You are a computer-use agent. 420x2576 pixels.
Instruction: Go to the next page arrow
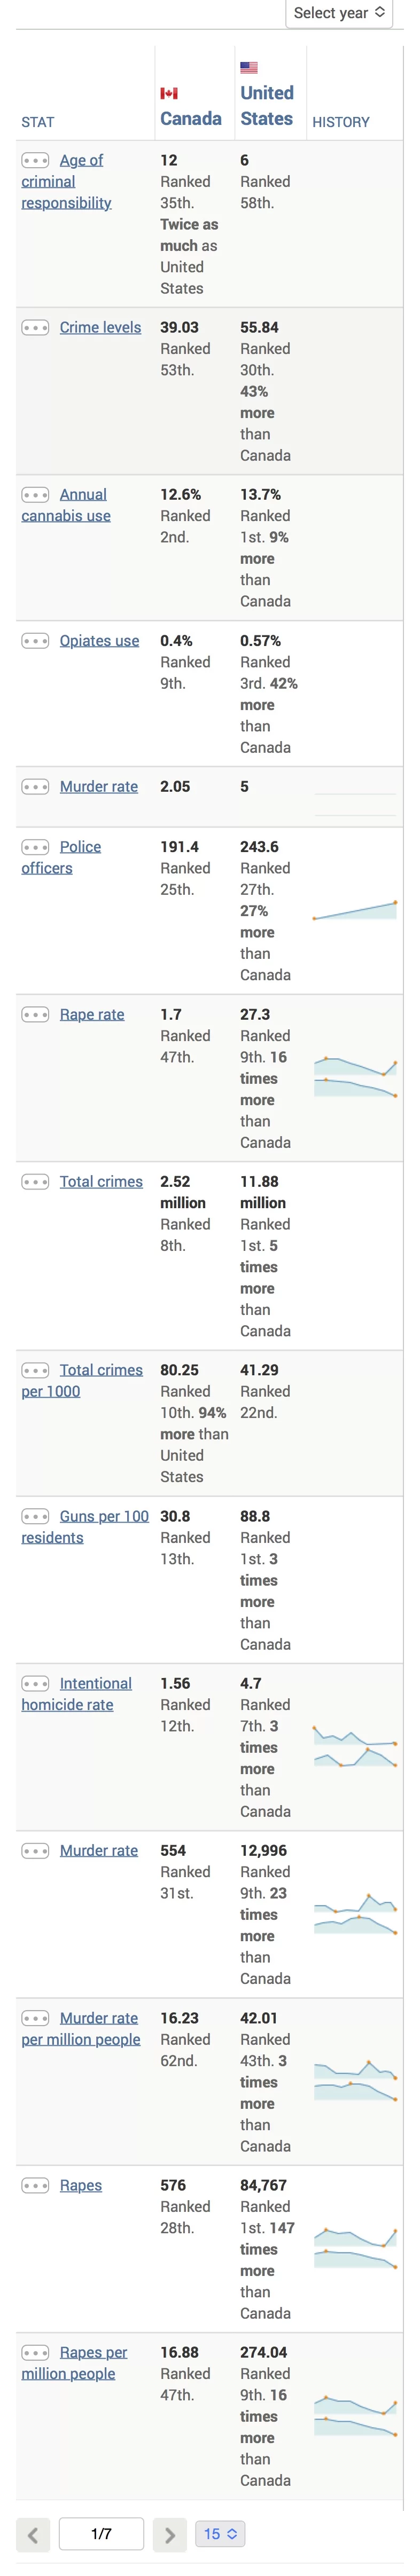tap(169, 2534)
